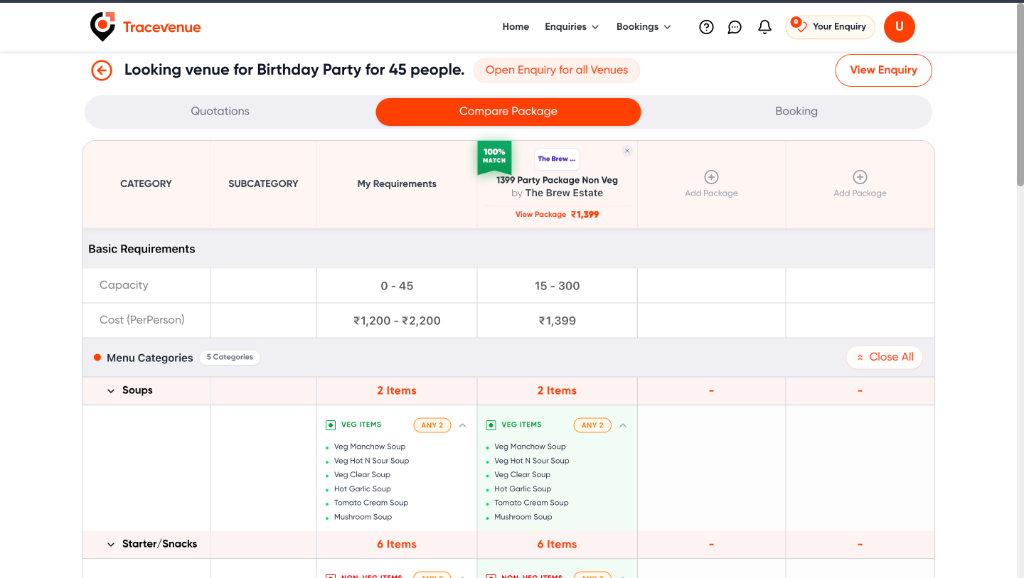Click the 15 - 300 capacity cell

coord(557,285)
